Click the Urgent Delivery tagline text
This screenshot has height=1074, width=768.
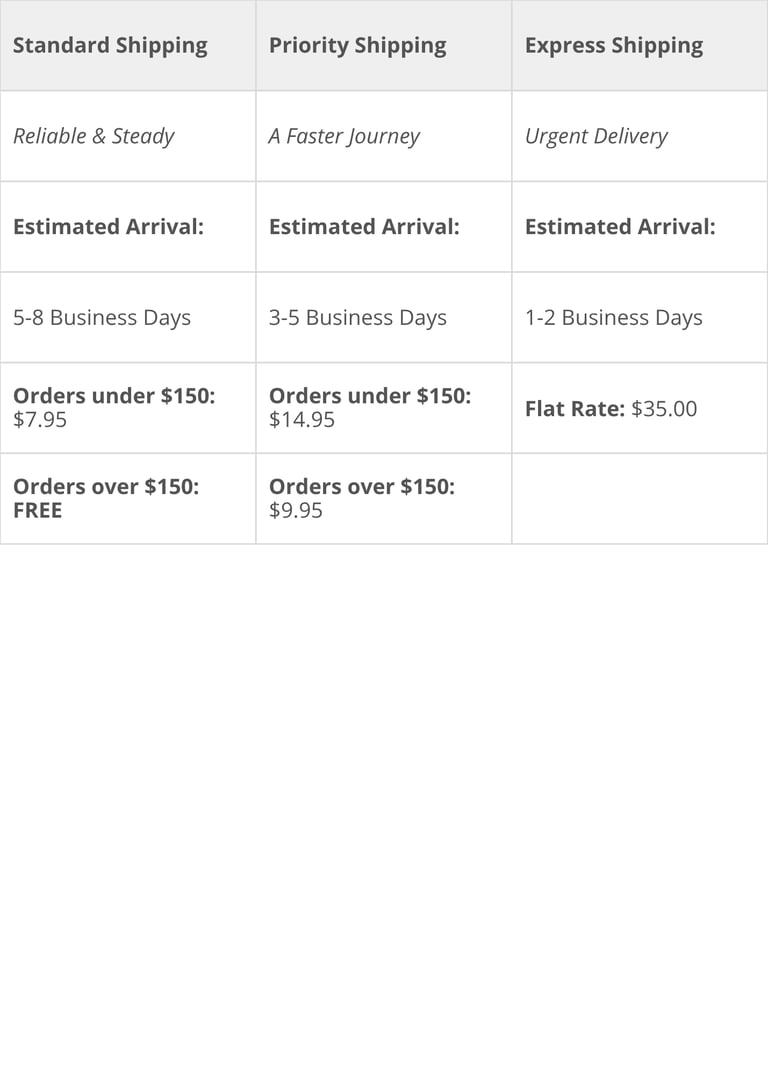pyautogui.click(x=596, y=136)
